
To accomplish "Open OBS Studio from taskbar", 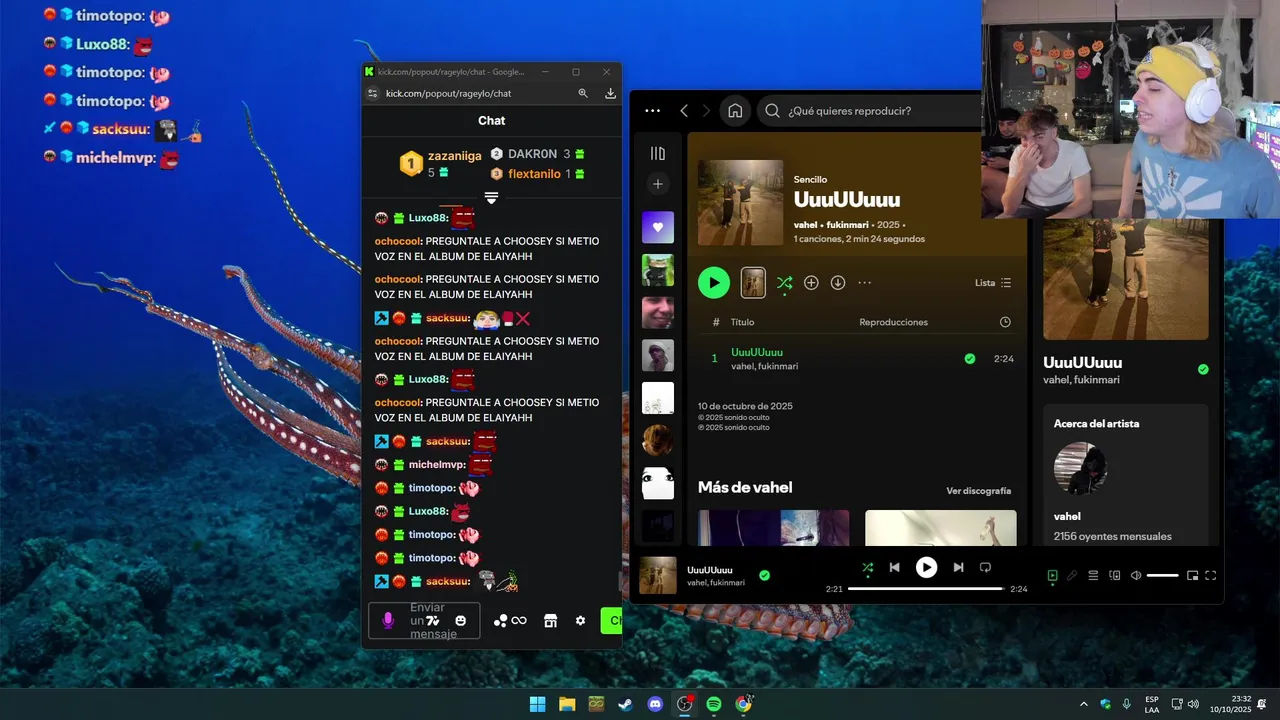I will point(684,704).
